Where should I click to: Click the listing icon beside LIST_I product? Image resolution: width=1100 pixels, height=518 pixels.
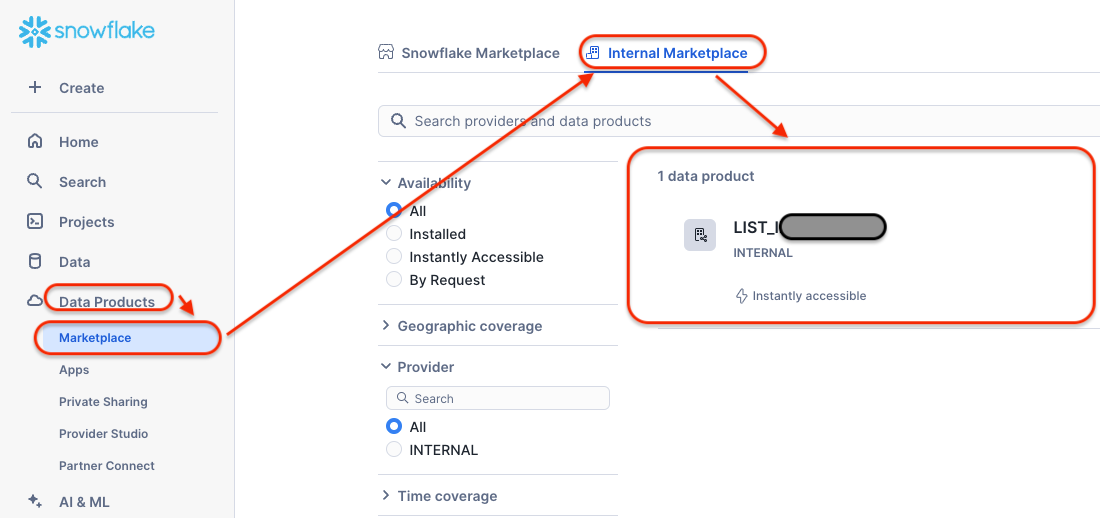point(700,235)
